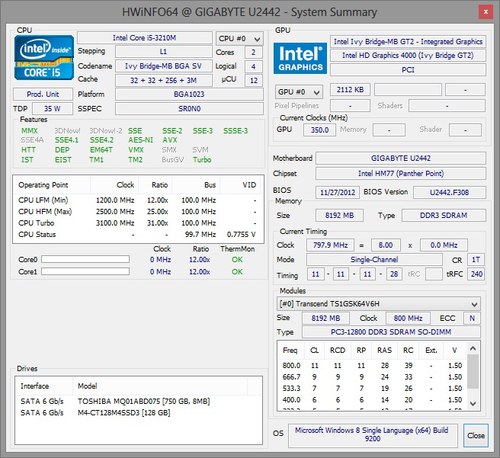The width and height of the screenshot is (500, 458).
Task: Click the memory timings scrollbar up arrow
Action: [x=473, y=349]
